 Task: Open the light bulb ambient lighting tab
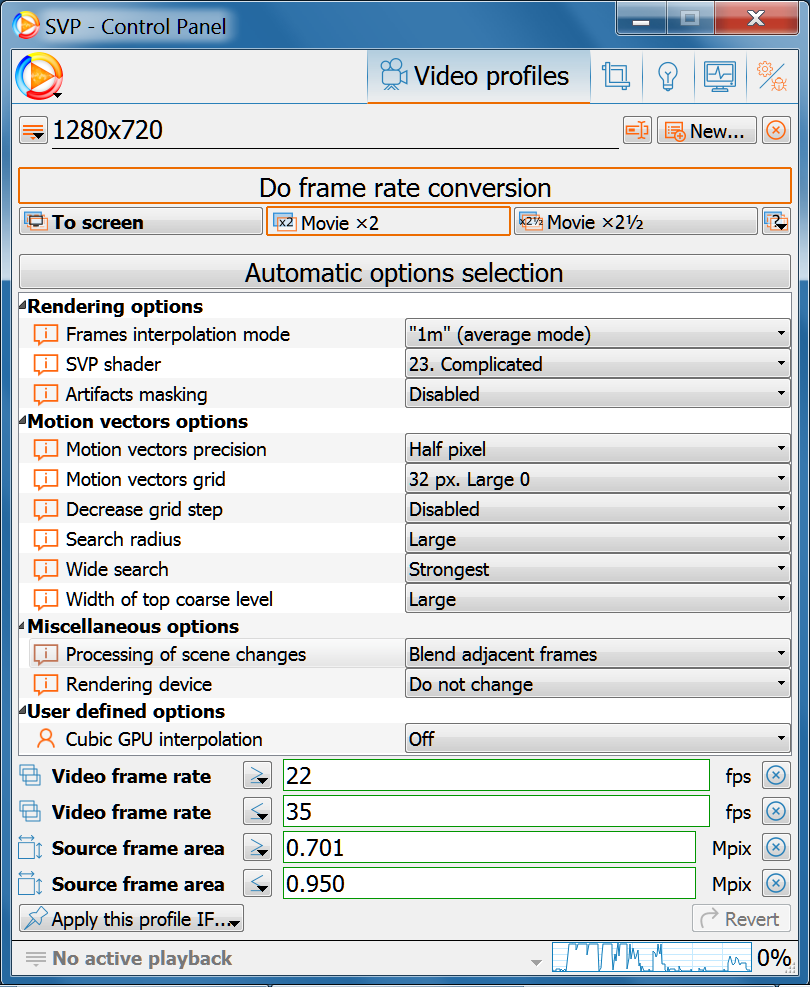(668, 77)
